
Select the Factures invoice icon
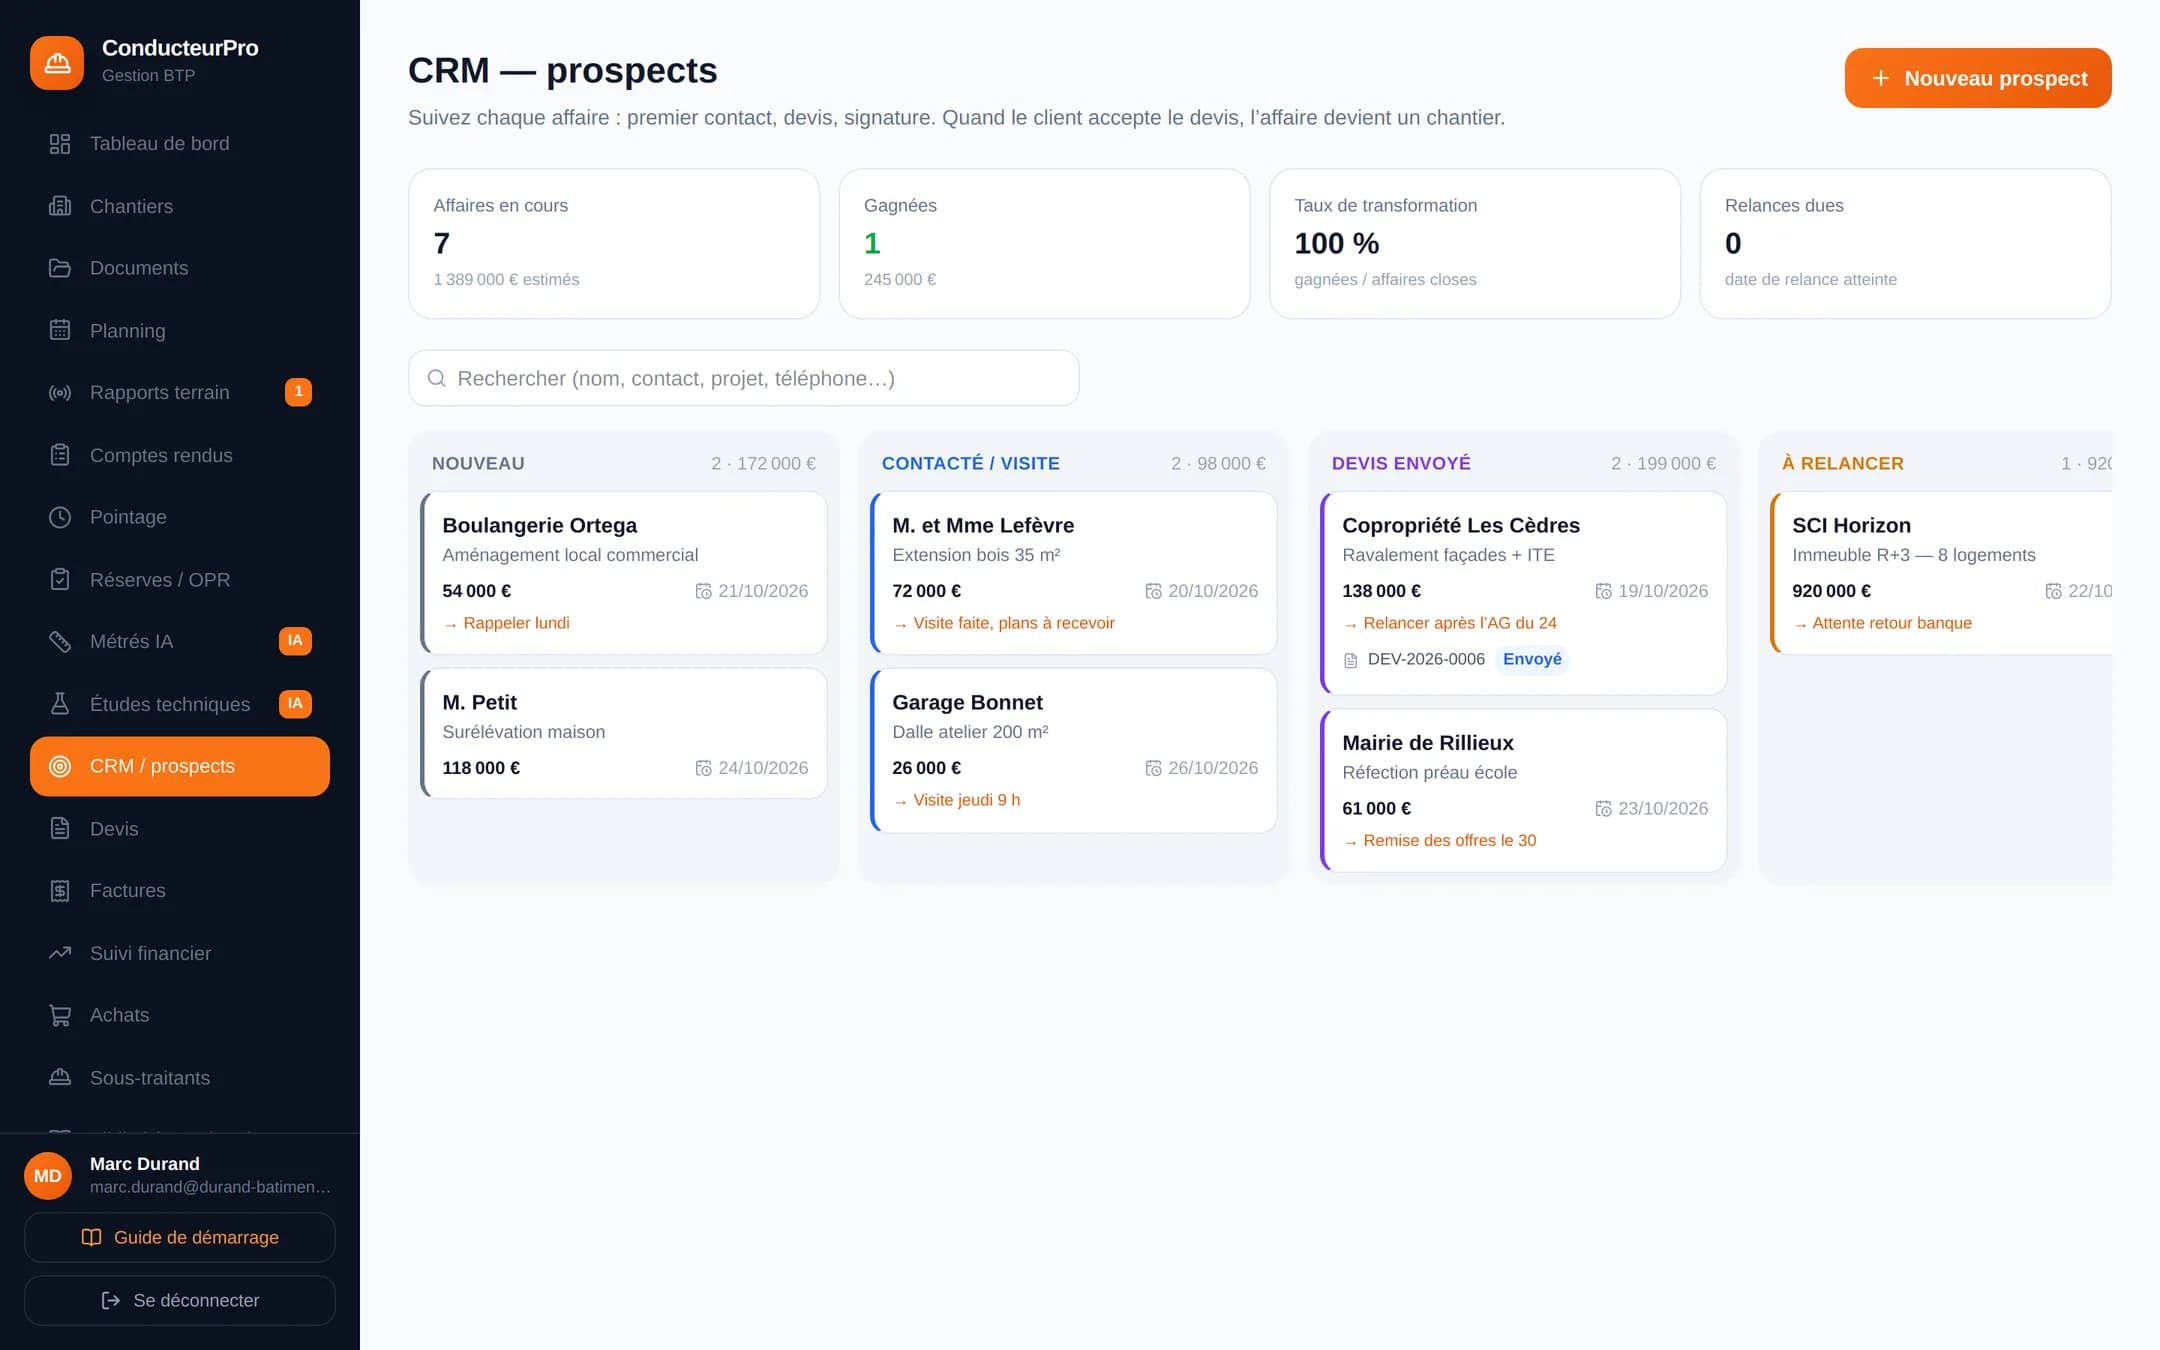click(x=60, y=891)
